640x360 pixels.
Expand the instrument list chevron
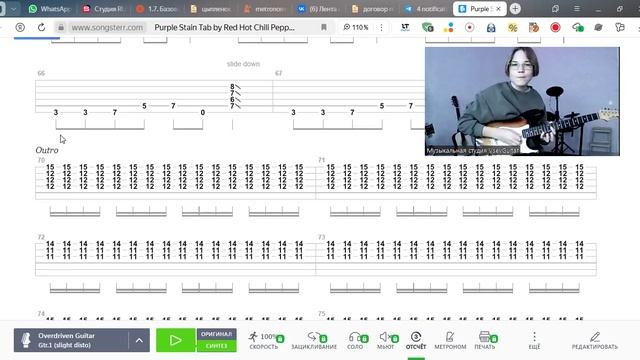point(139,340)
